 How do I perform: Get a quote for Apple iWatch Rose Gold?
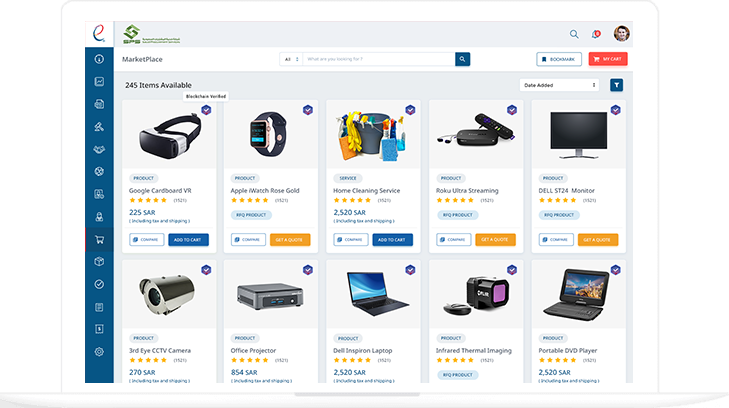(x=290, y=240)
